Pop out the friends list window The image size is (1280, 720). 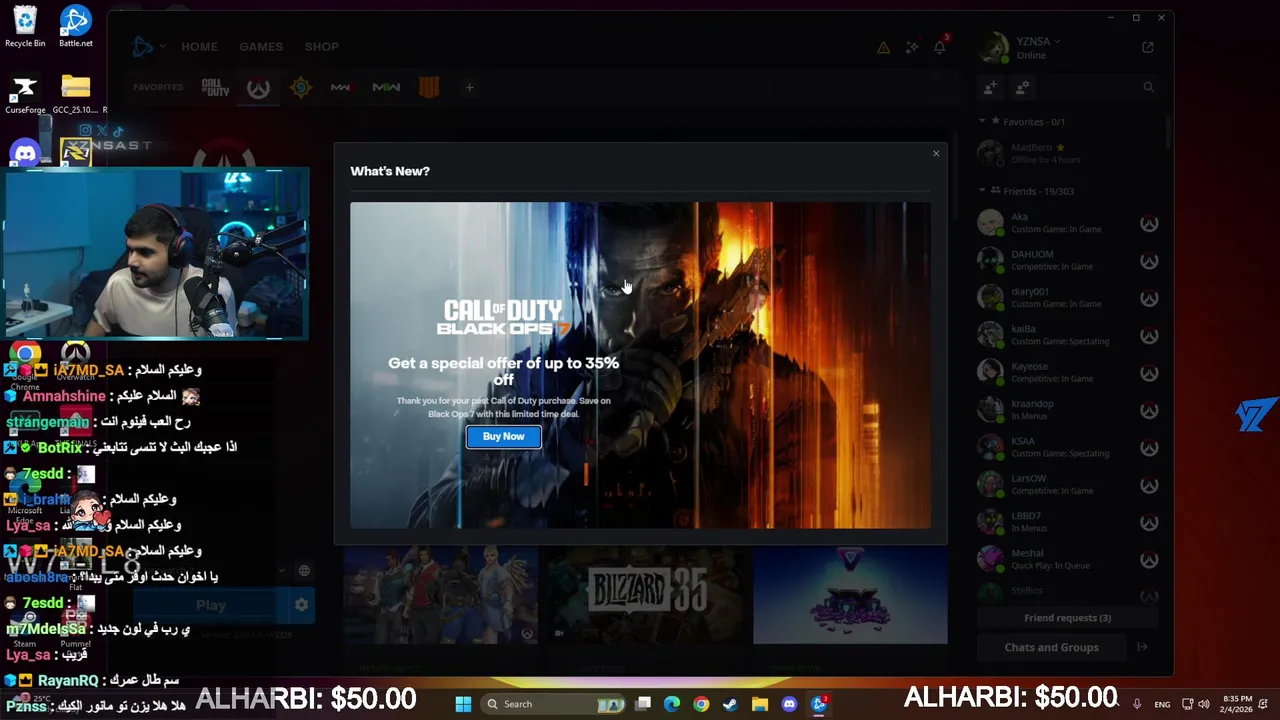pyautogui.click(x=1148, y=47)
